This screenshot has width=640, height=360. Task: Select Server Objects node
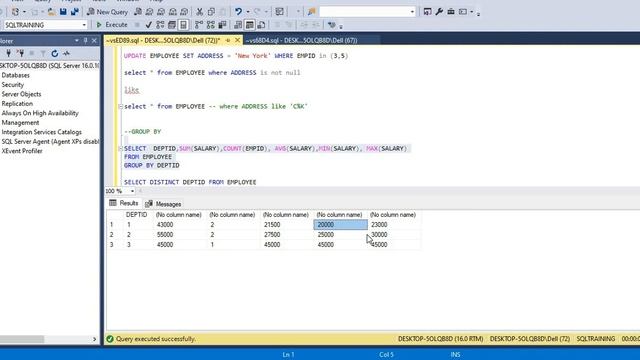point(21,94)
